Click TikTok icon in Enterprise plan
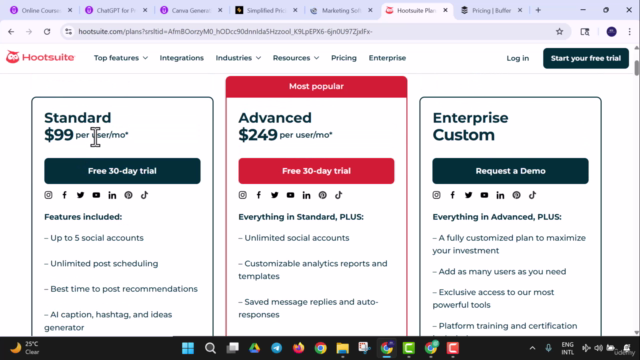 (533, 195)
